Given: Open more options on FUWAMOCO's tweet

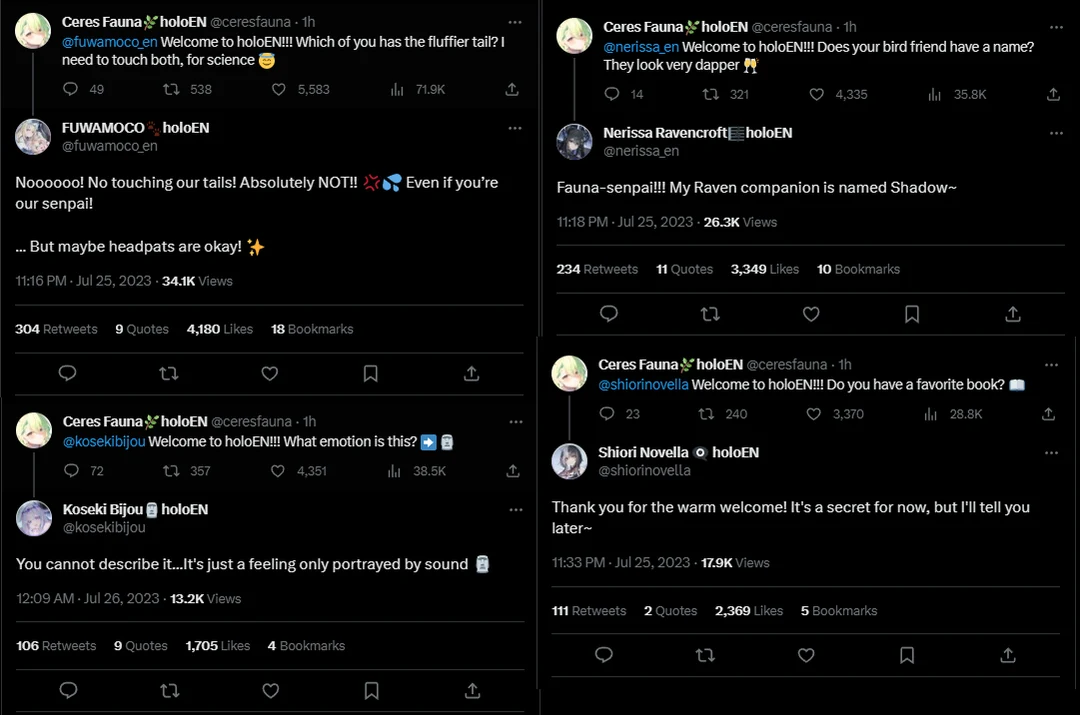Looking at the screenshot, I should coord(515,128).
